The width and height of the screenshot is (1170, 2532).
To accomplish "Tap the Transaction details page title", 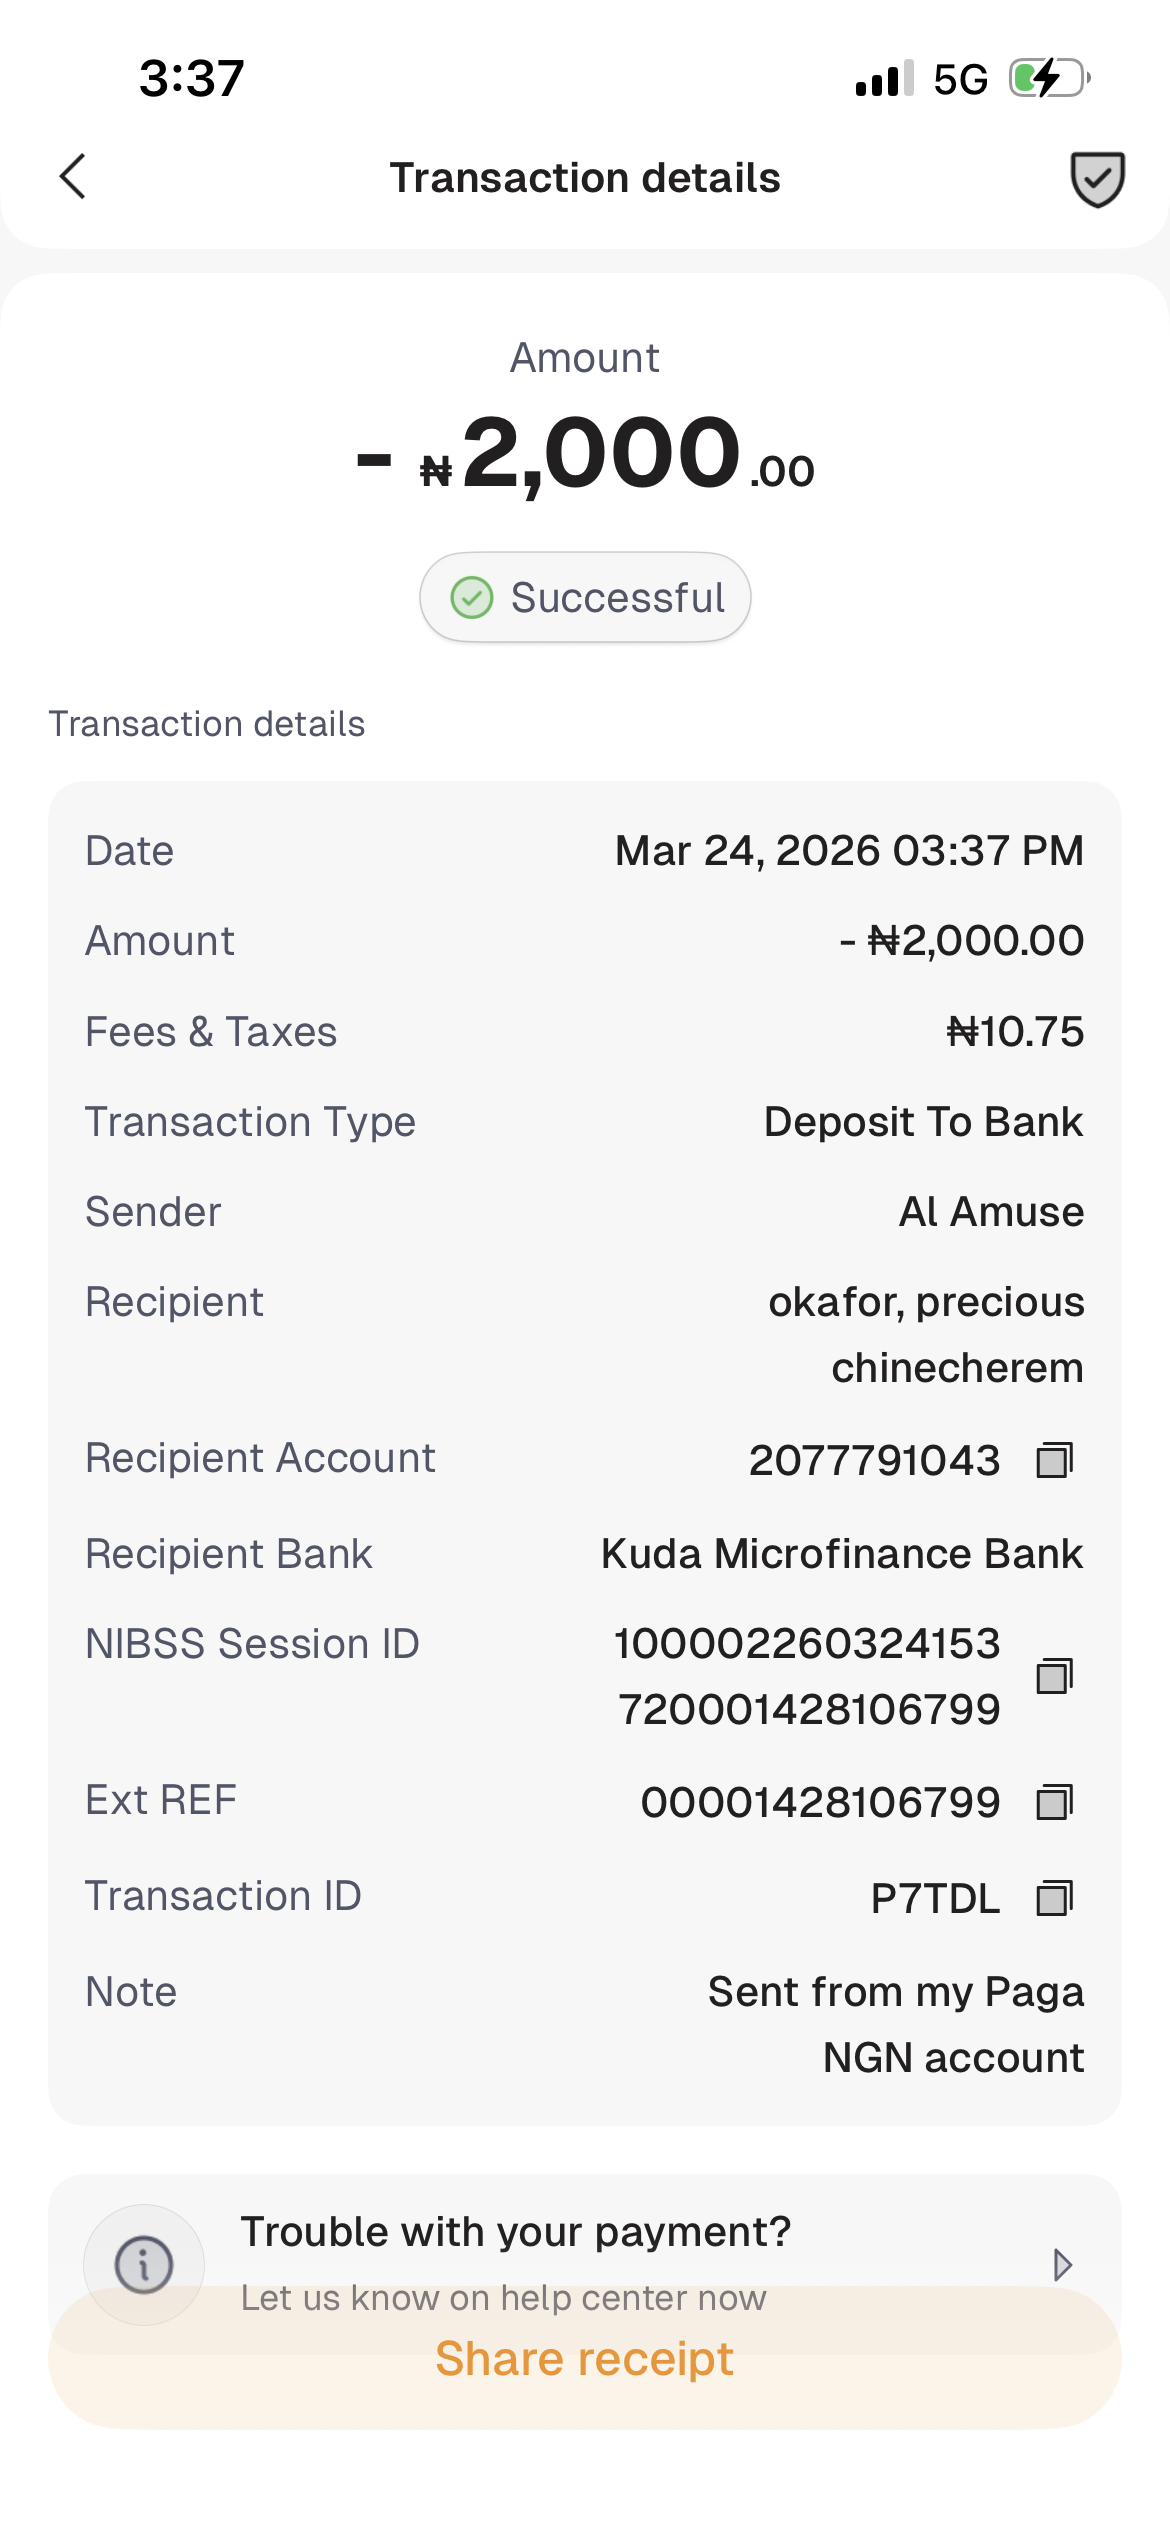I will coord(585,178).
